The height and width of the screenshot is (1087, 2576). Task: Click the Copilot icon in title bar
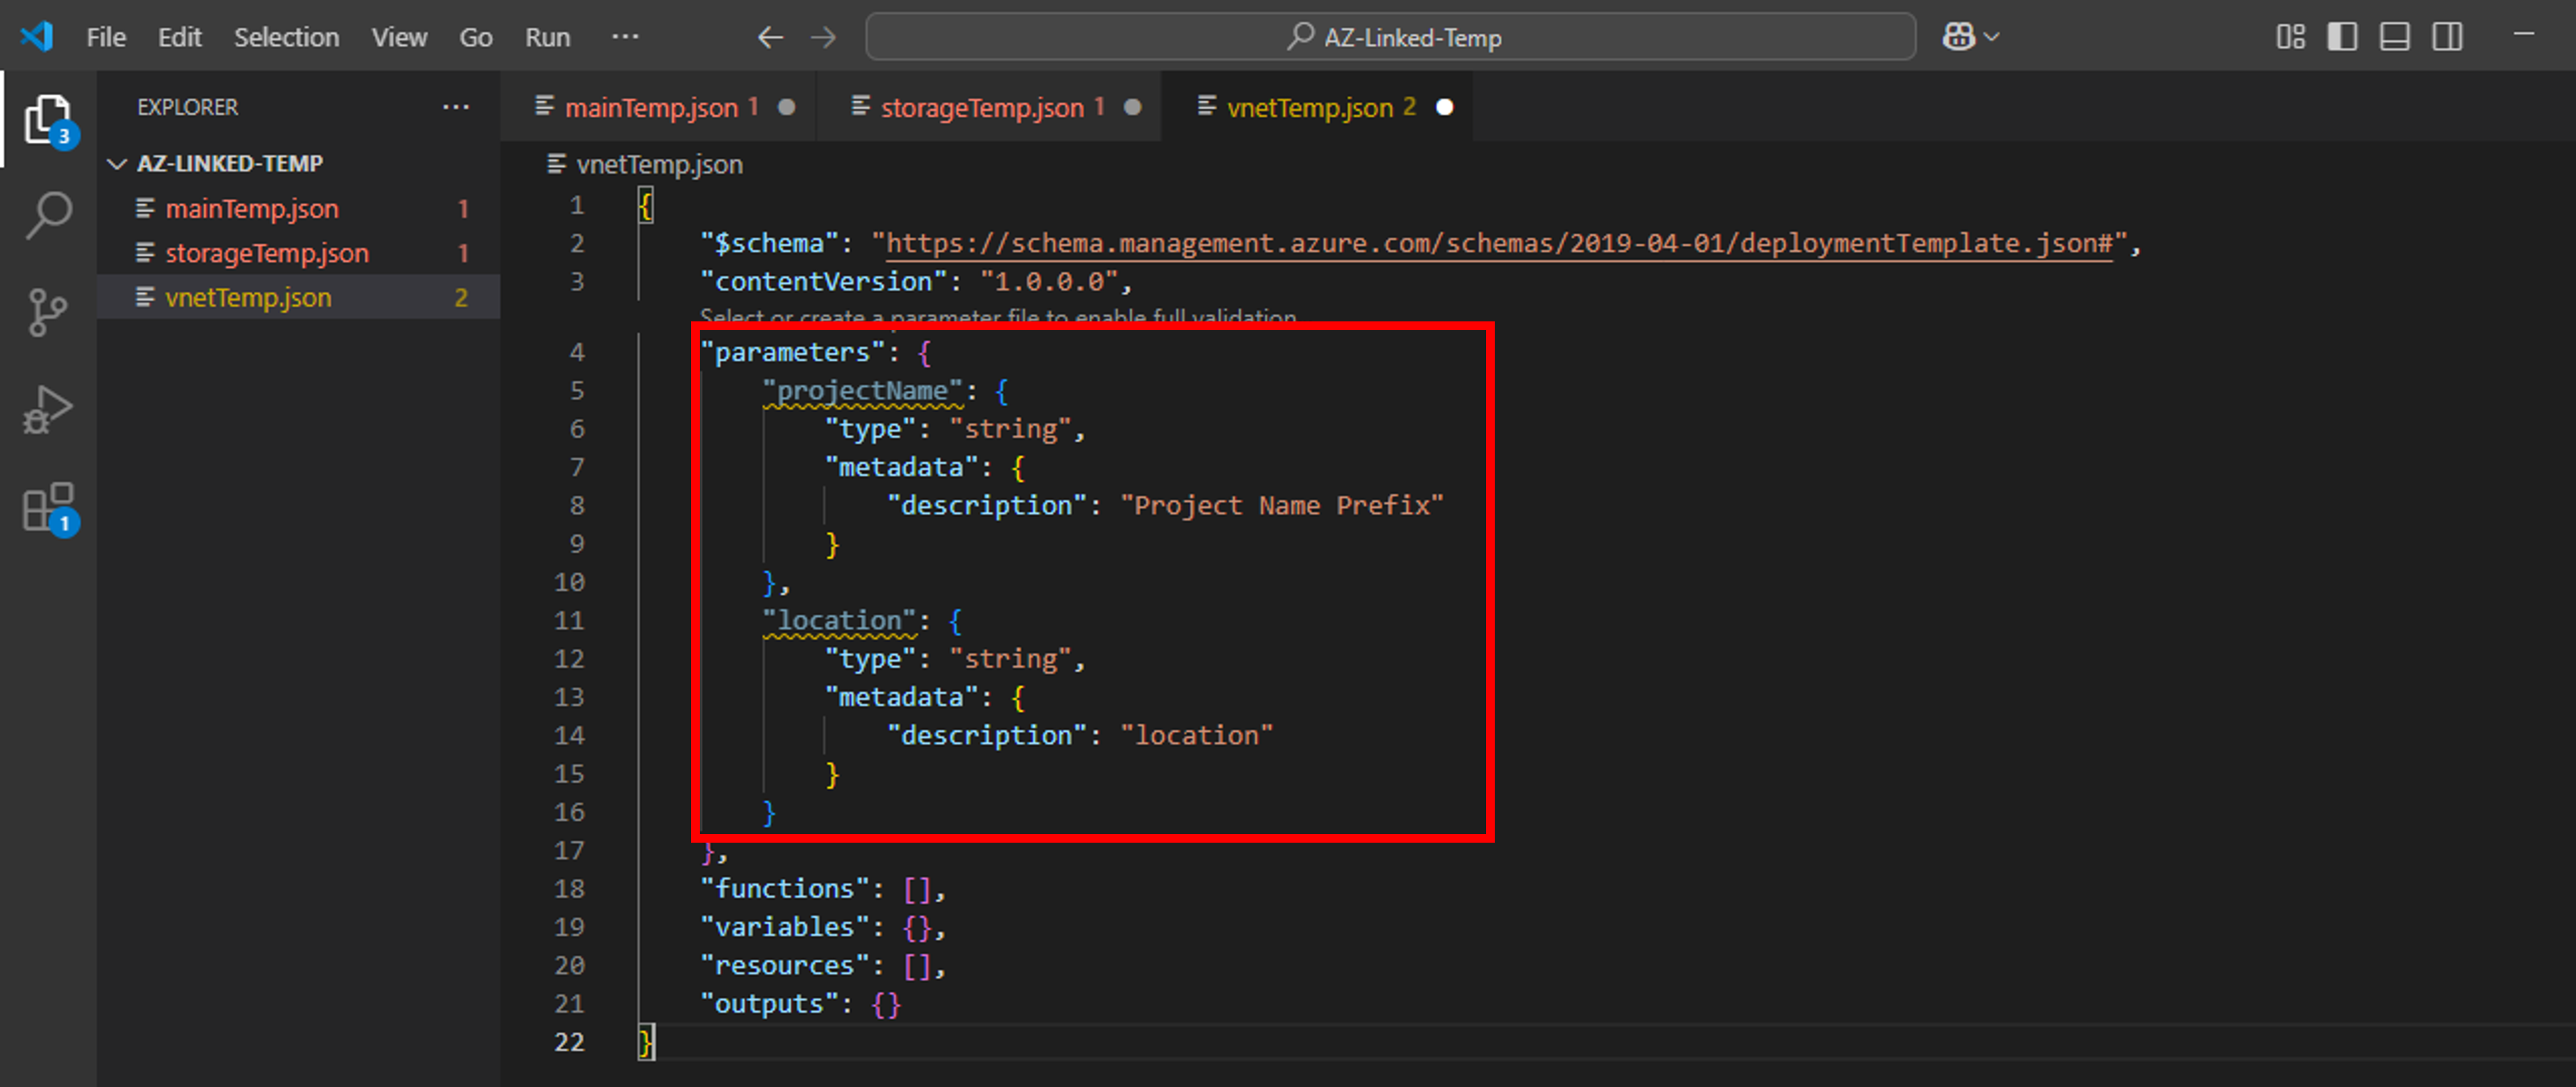tap(1959, 37)
